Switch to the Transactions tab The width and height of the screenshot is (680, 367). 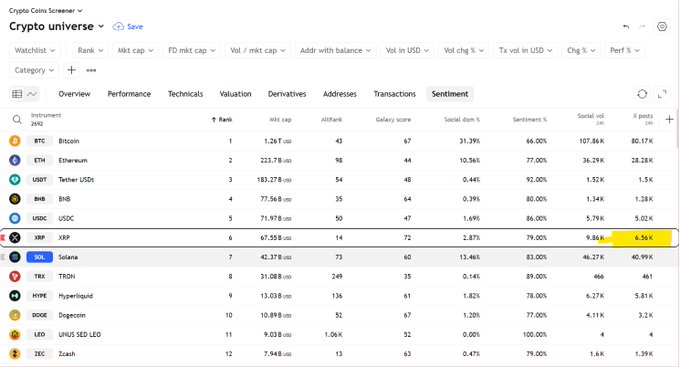click(395, 94)
